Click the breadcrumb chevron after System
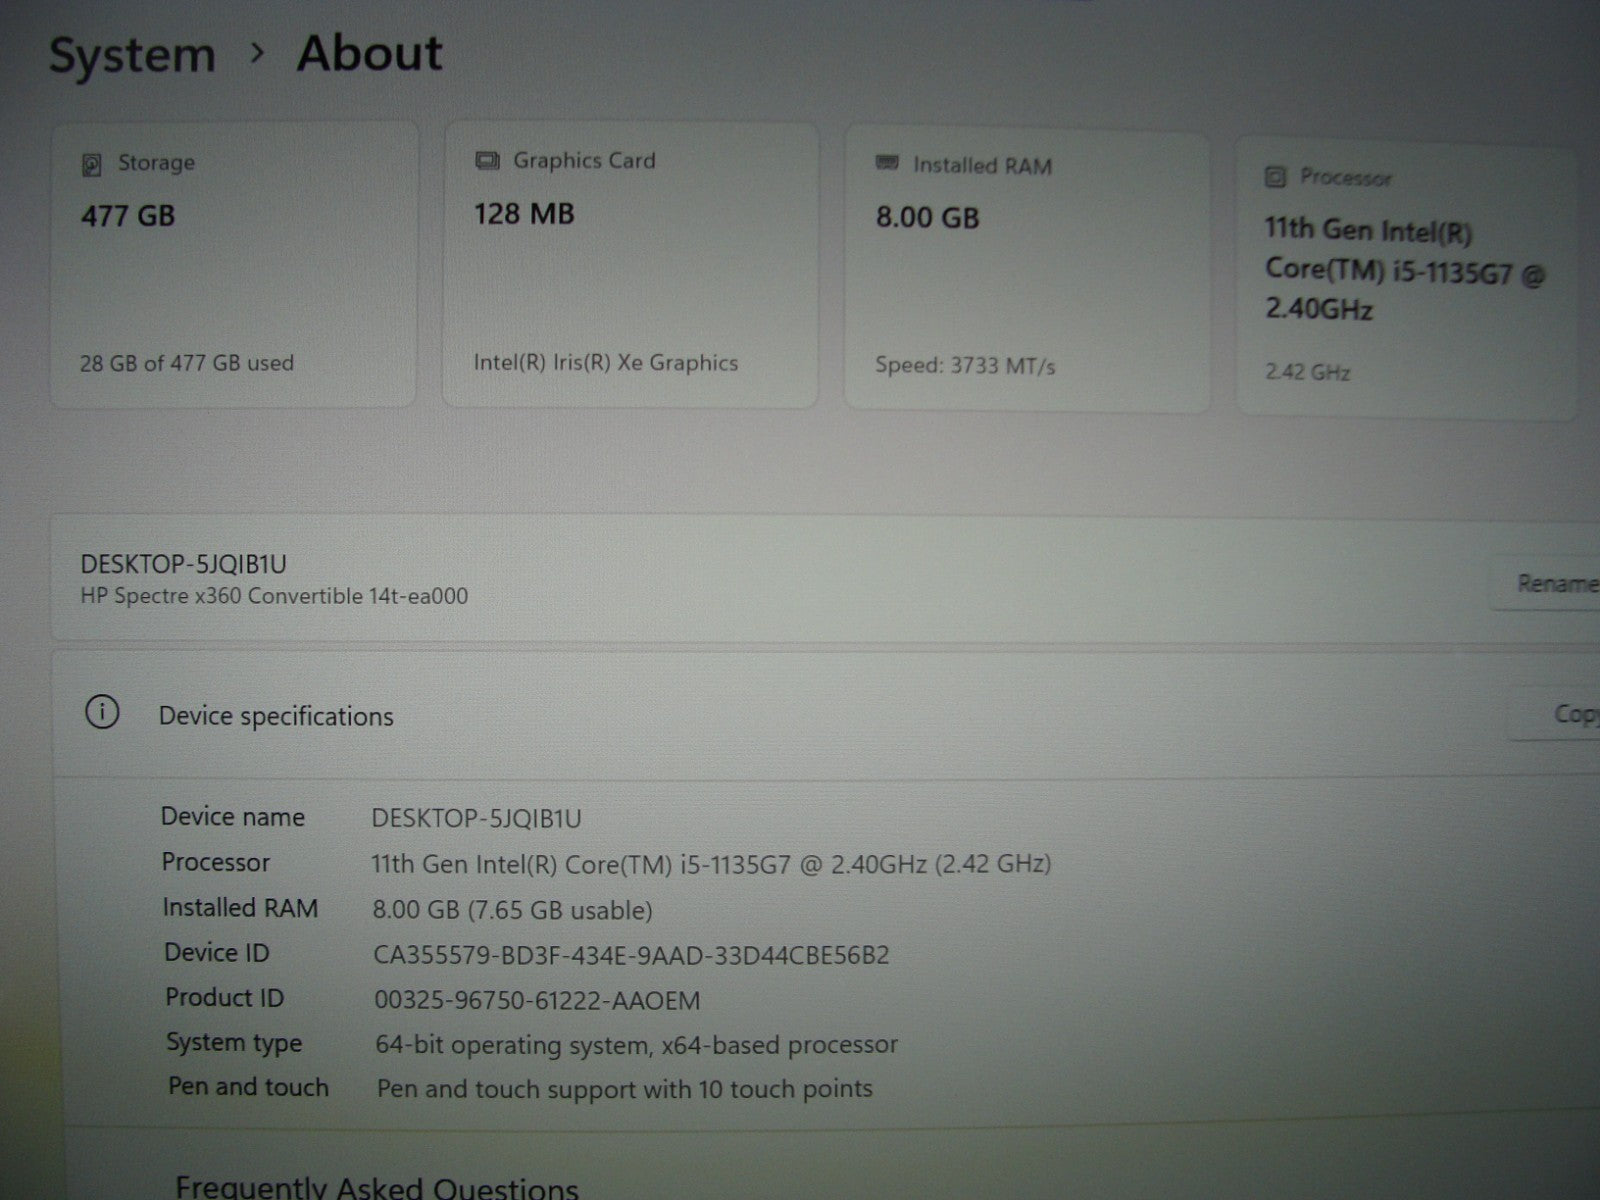This screenshot has height=1200, width=1600. coord(257,54)
